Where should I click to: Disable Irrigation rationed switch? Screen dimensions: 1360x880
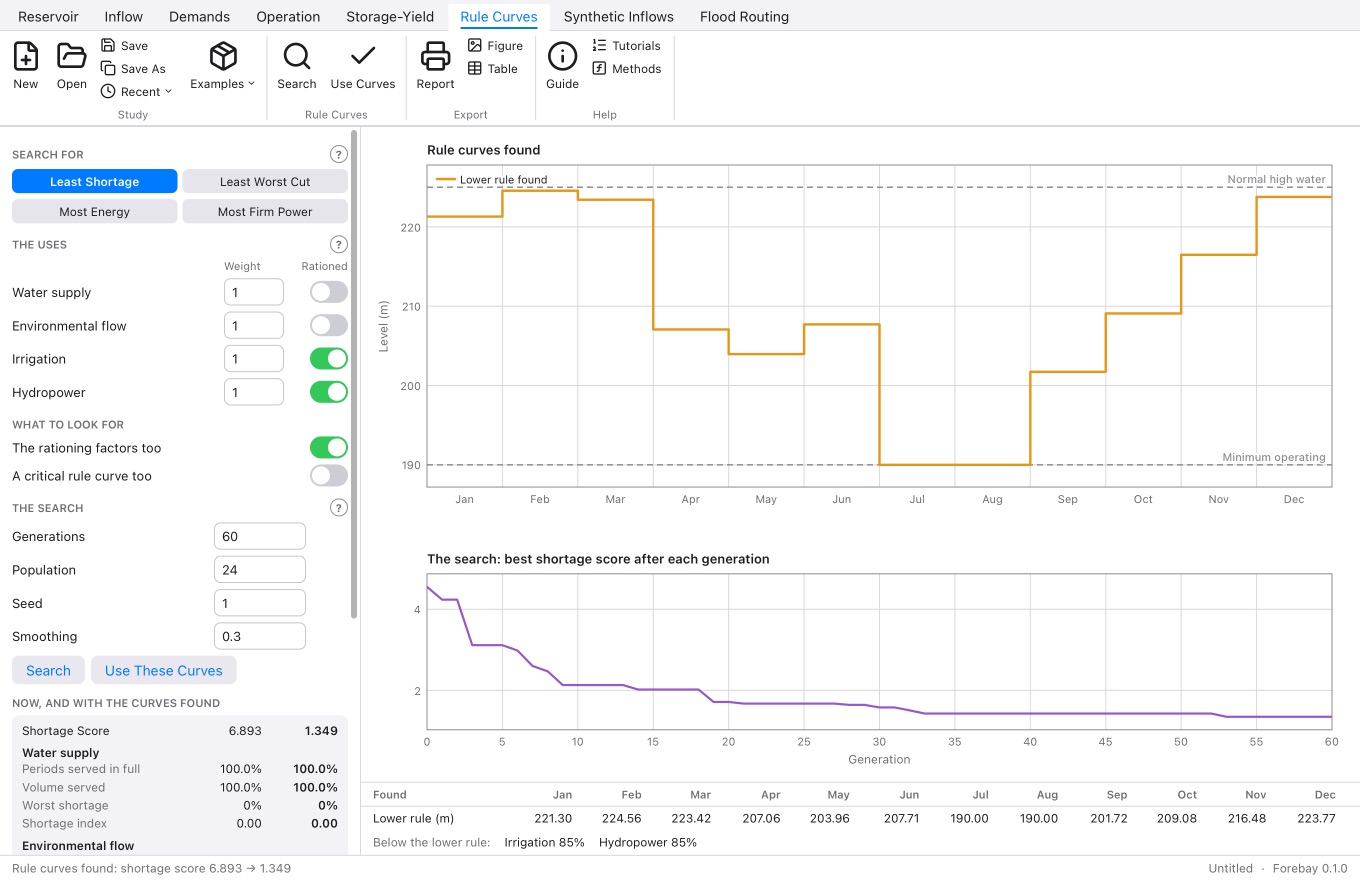(329, 359)
